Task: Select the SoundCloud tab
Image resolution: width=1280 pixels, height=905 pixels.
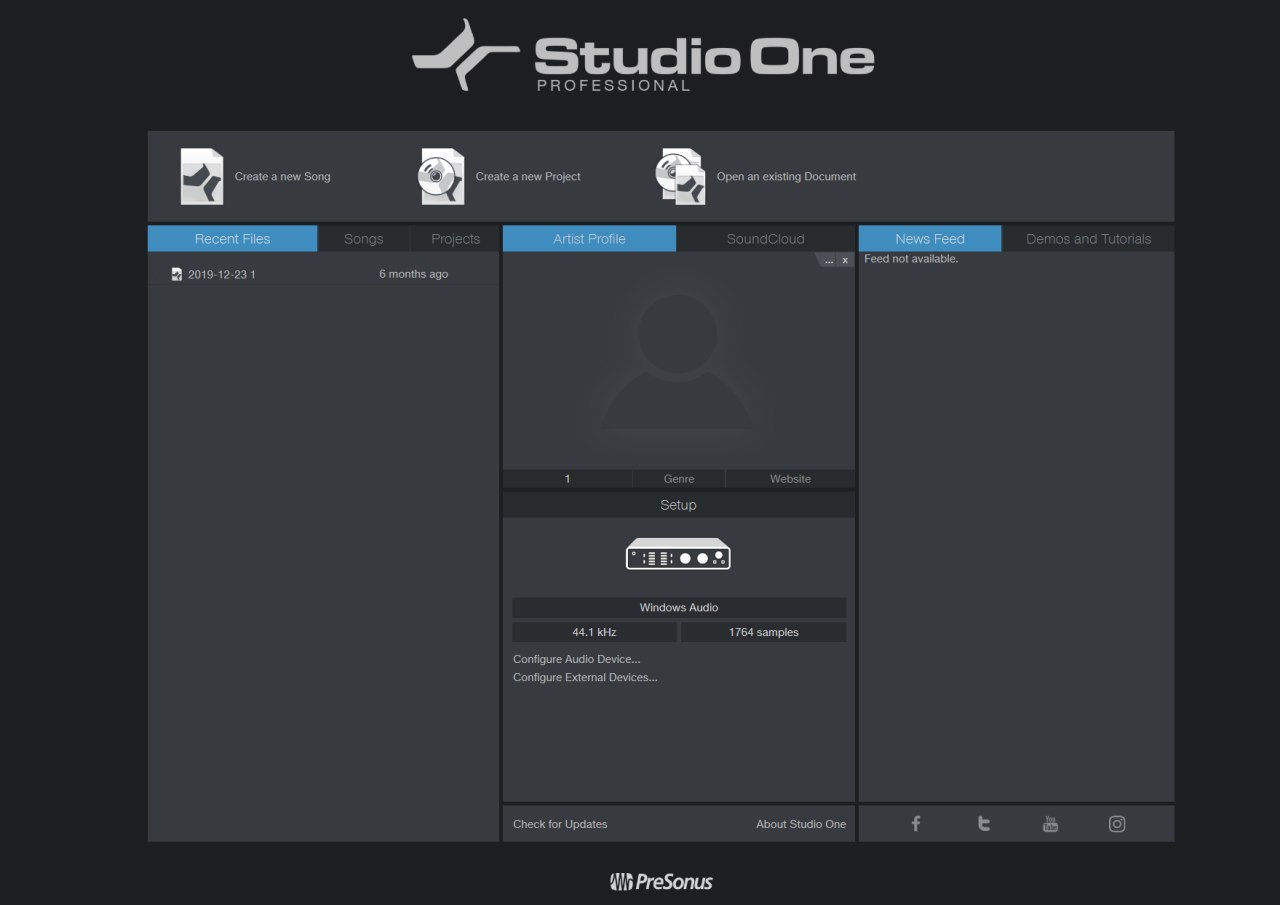Action: [766, 239]
